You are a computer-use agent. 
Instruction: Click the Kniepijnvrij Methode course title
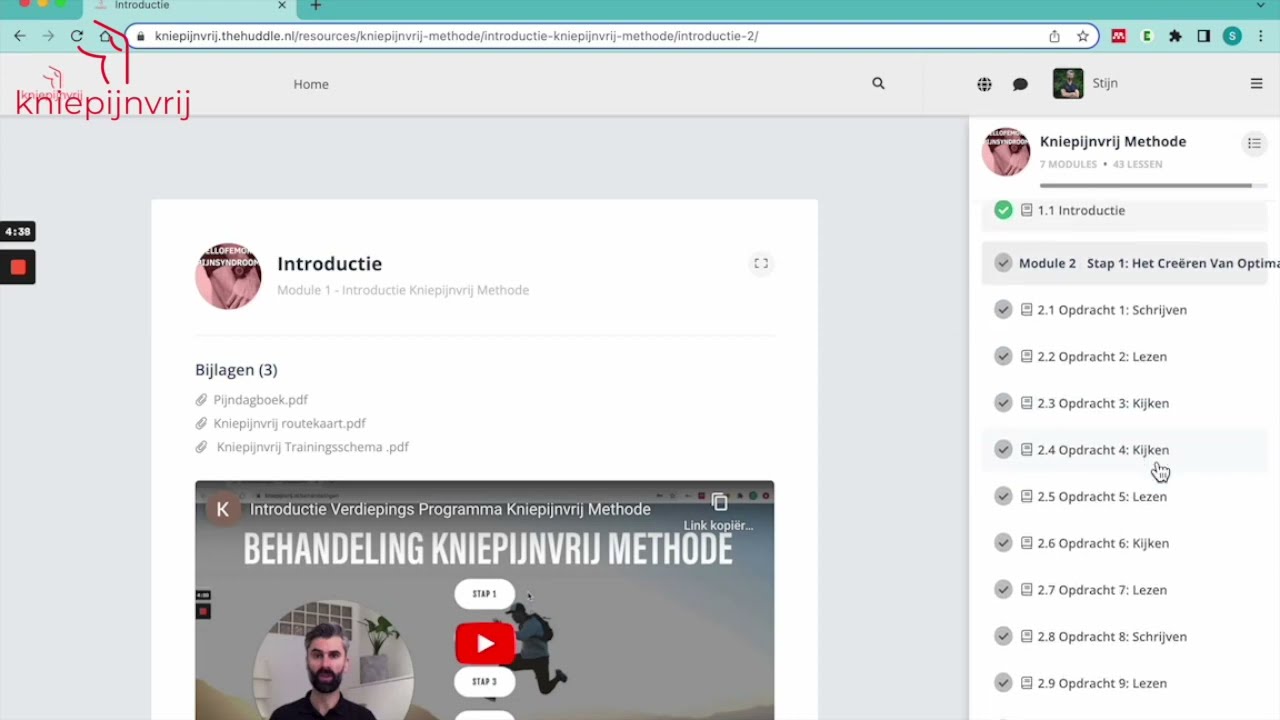(1113, 141)
